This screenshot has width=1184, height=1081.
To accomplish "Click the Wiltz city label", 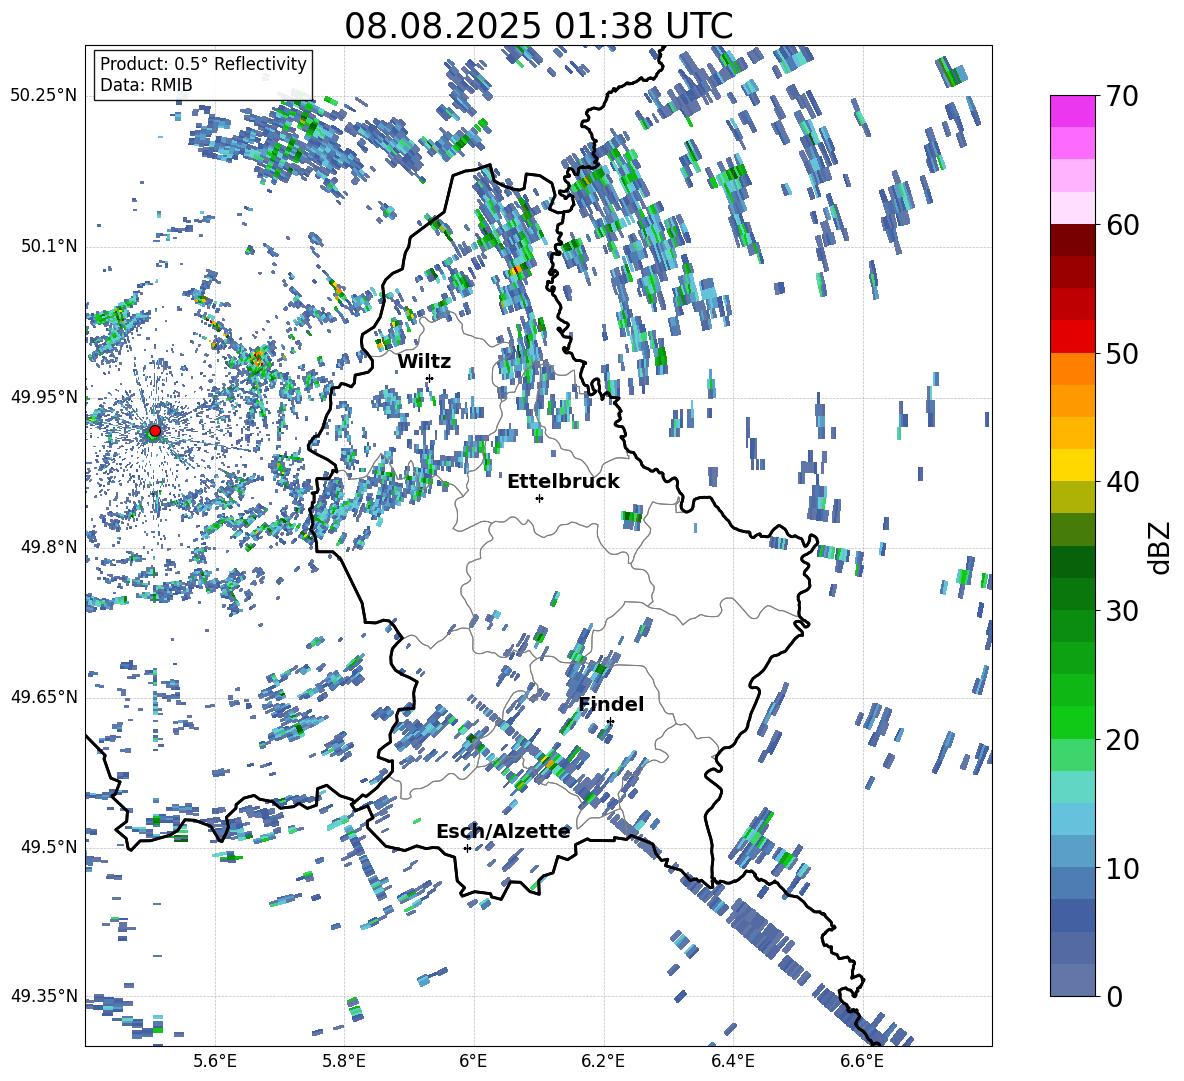I will coord(424,362).
